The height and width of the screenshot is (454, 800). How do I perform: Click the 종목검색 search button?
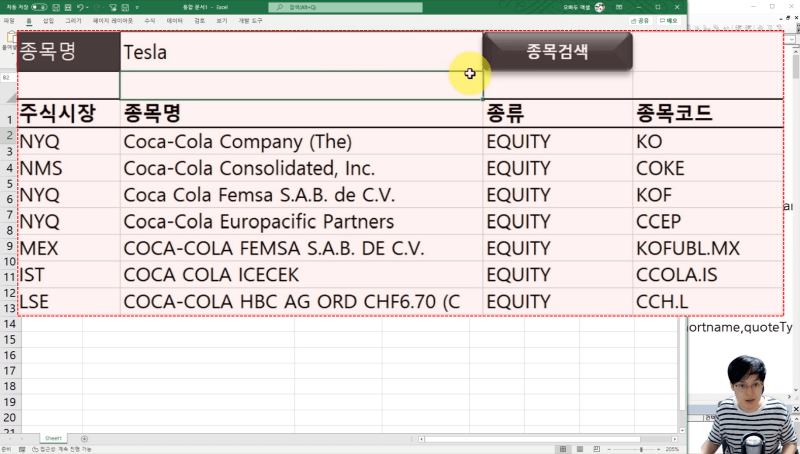coord(557,51)
